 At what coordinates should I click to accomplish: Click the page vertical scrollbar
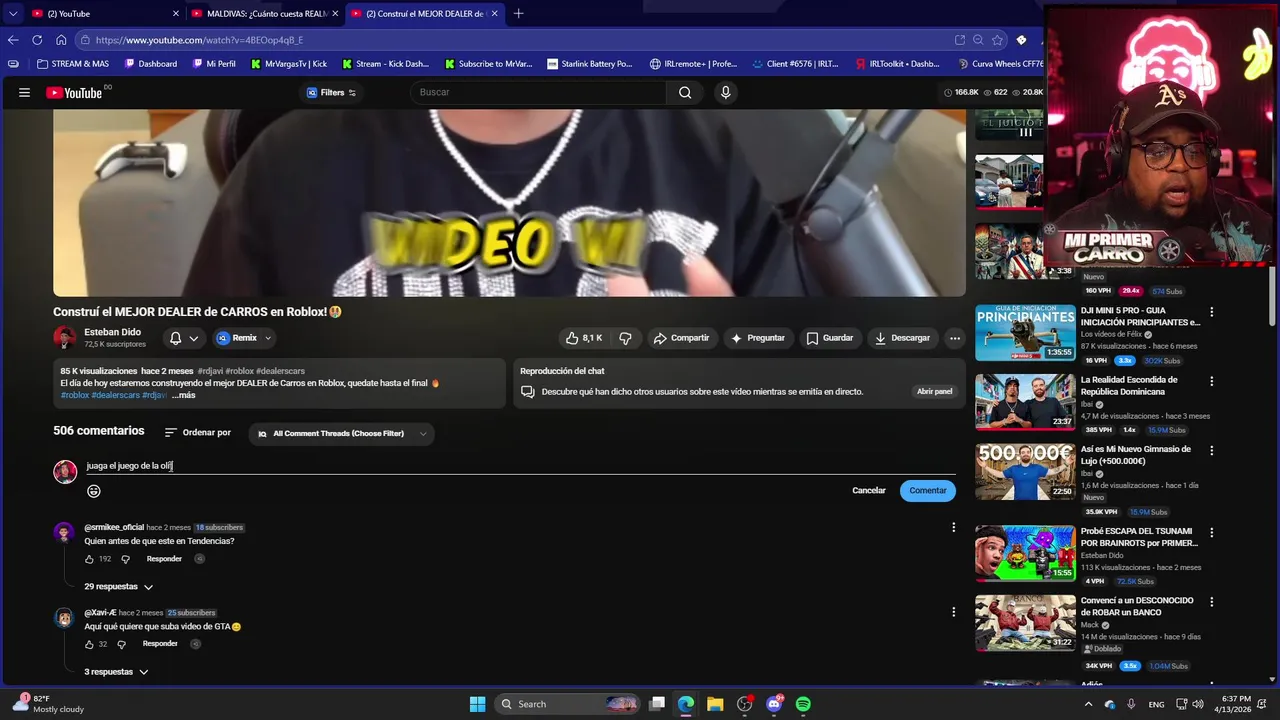[1273, 296]
